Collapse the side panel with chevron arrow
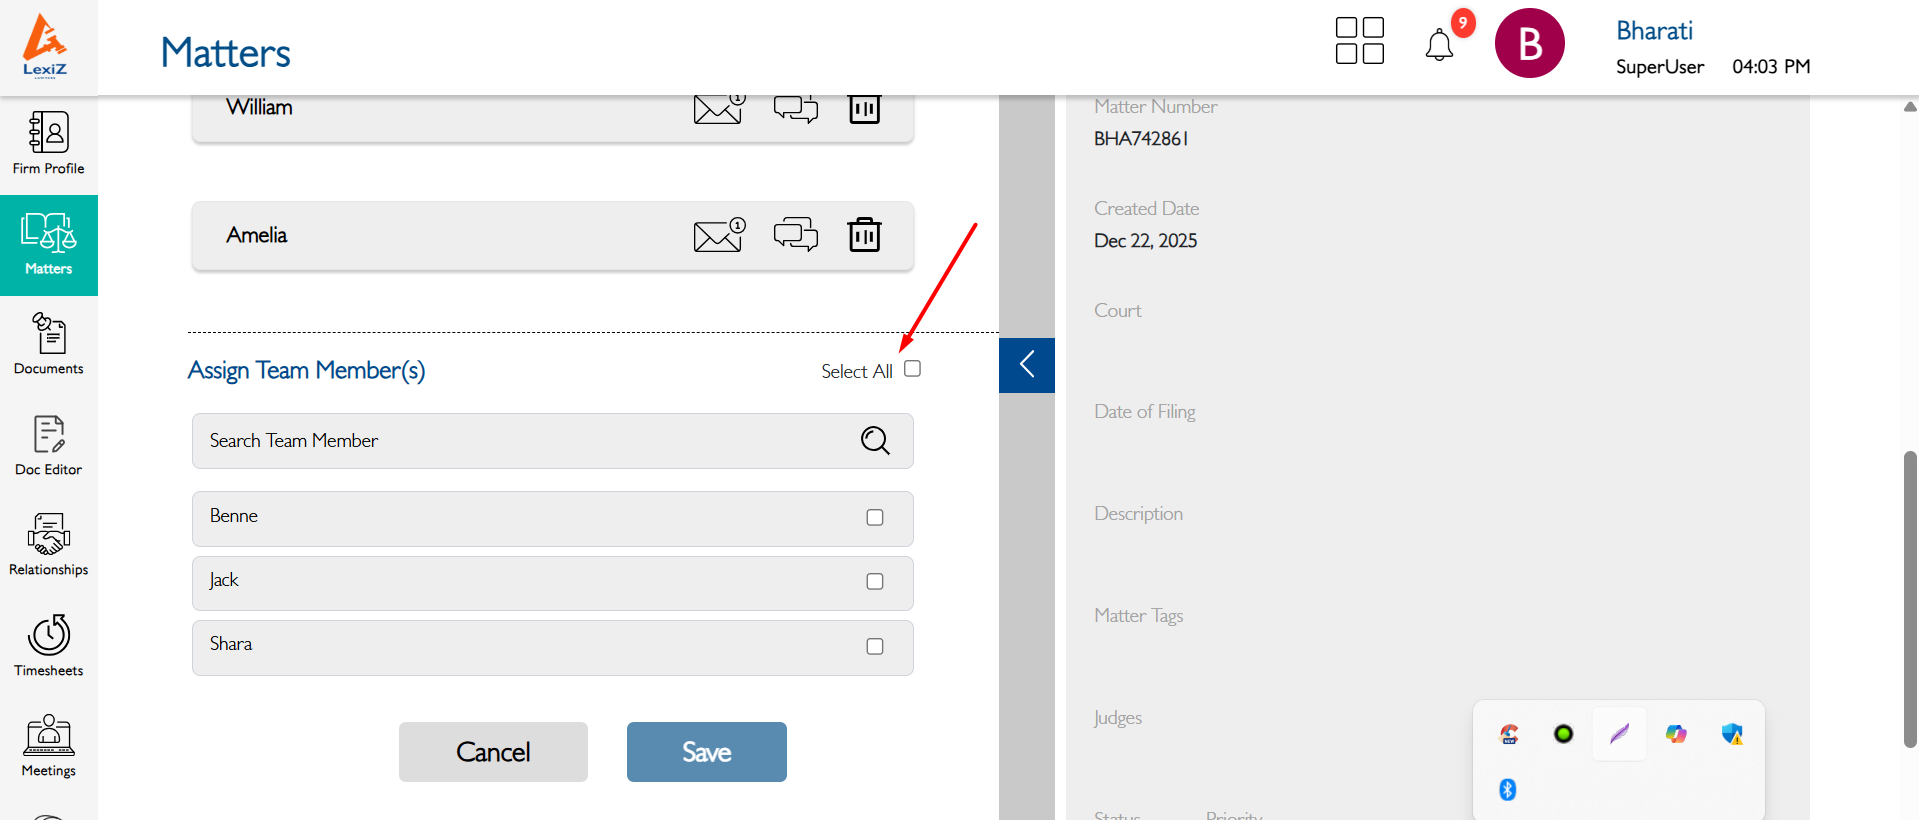This screenshot has width=1919, height=820. point(1027,365)
